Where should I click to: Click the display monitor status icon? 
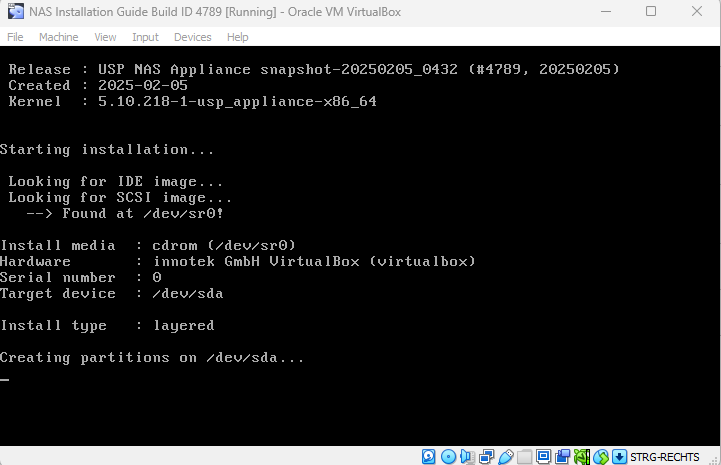(x=543, y=457)
